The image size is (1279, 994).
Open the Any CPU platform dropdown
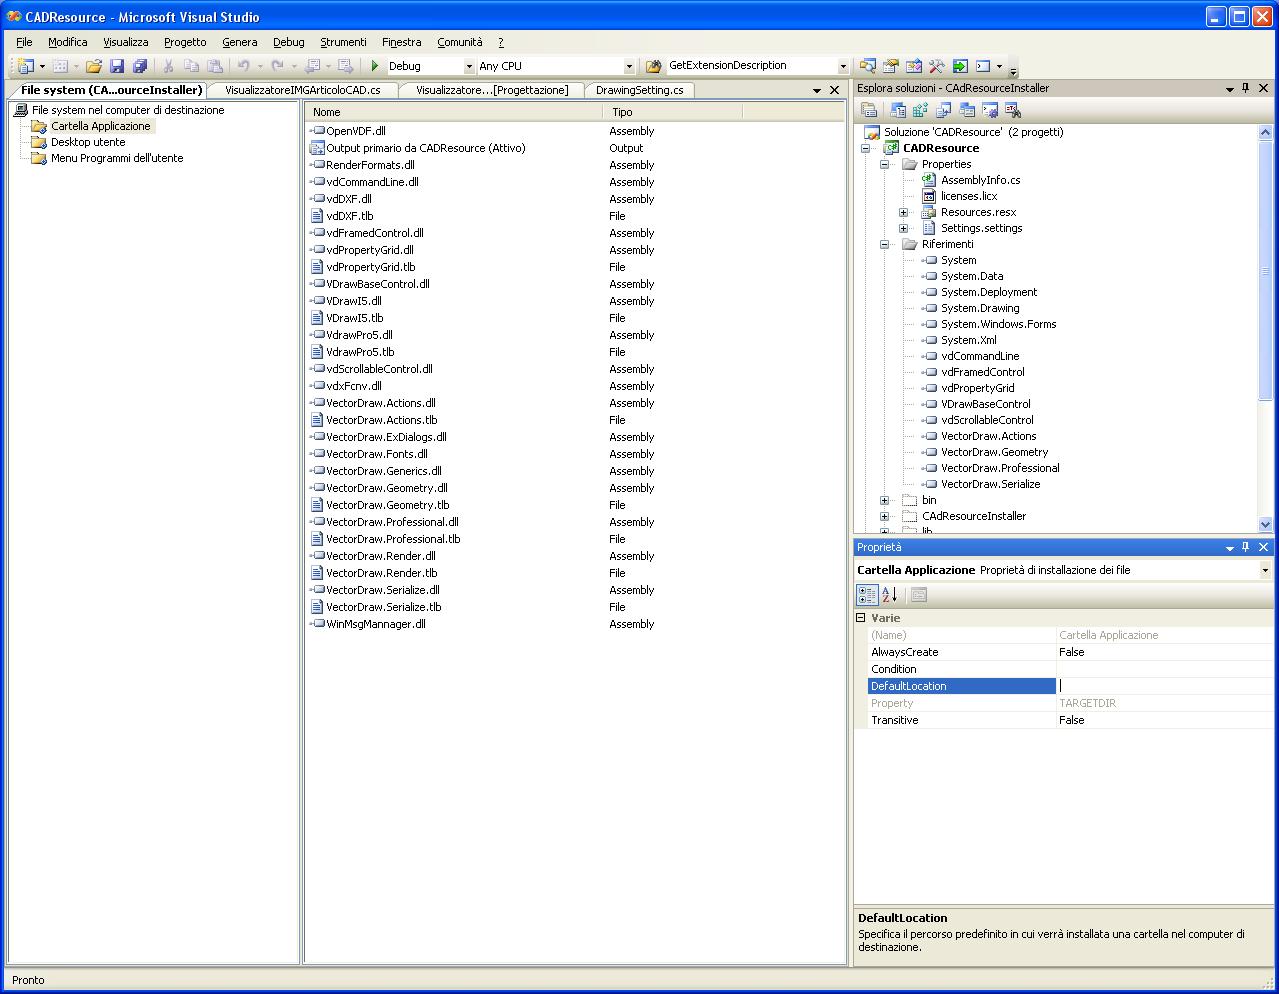coord(629,66)
